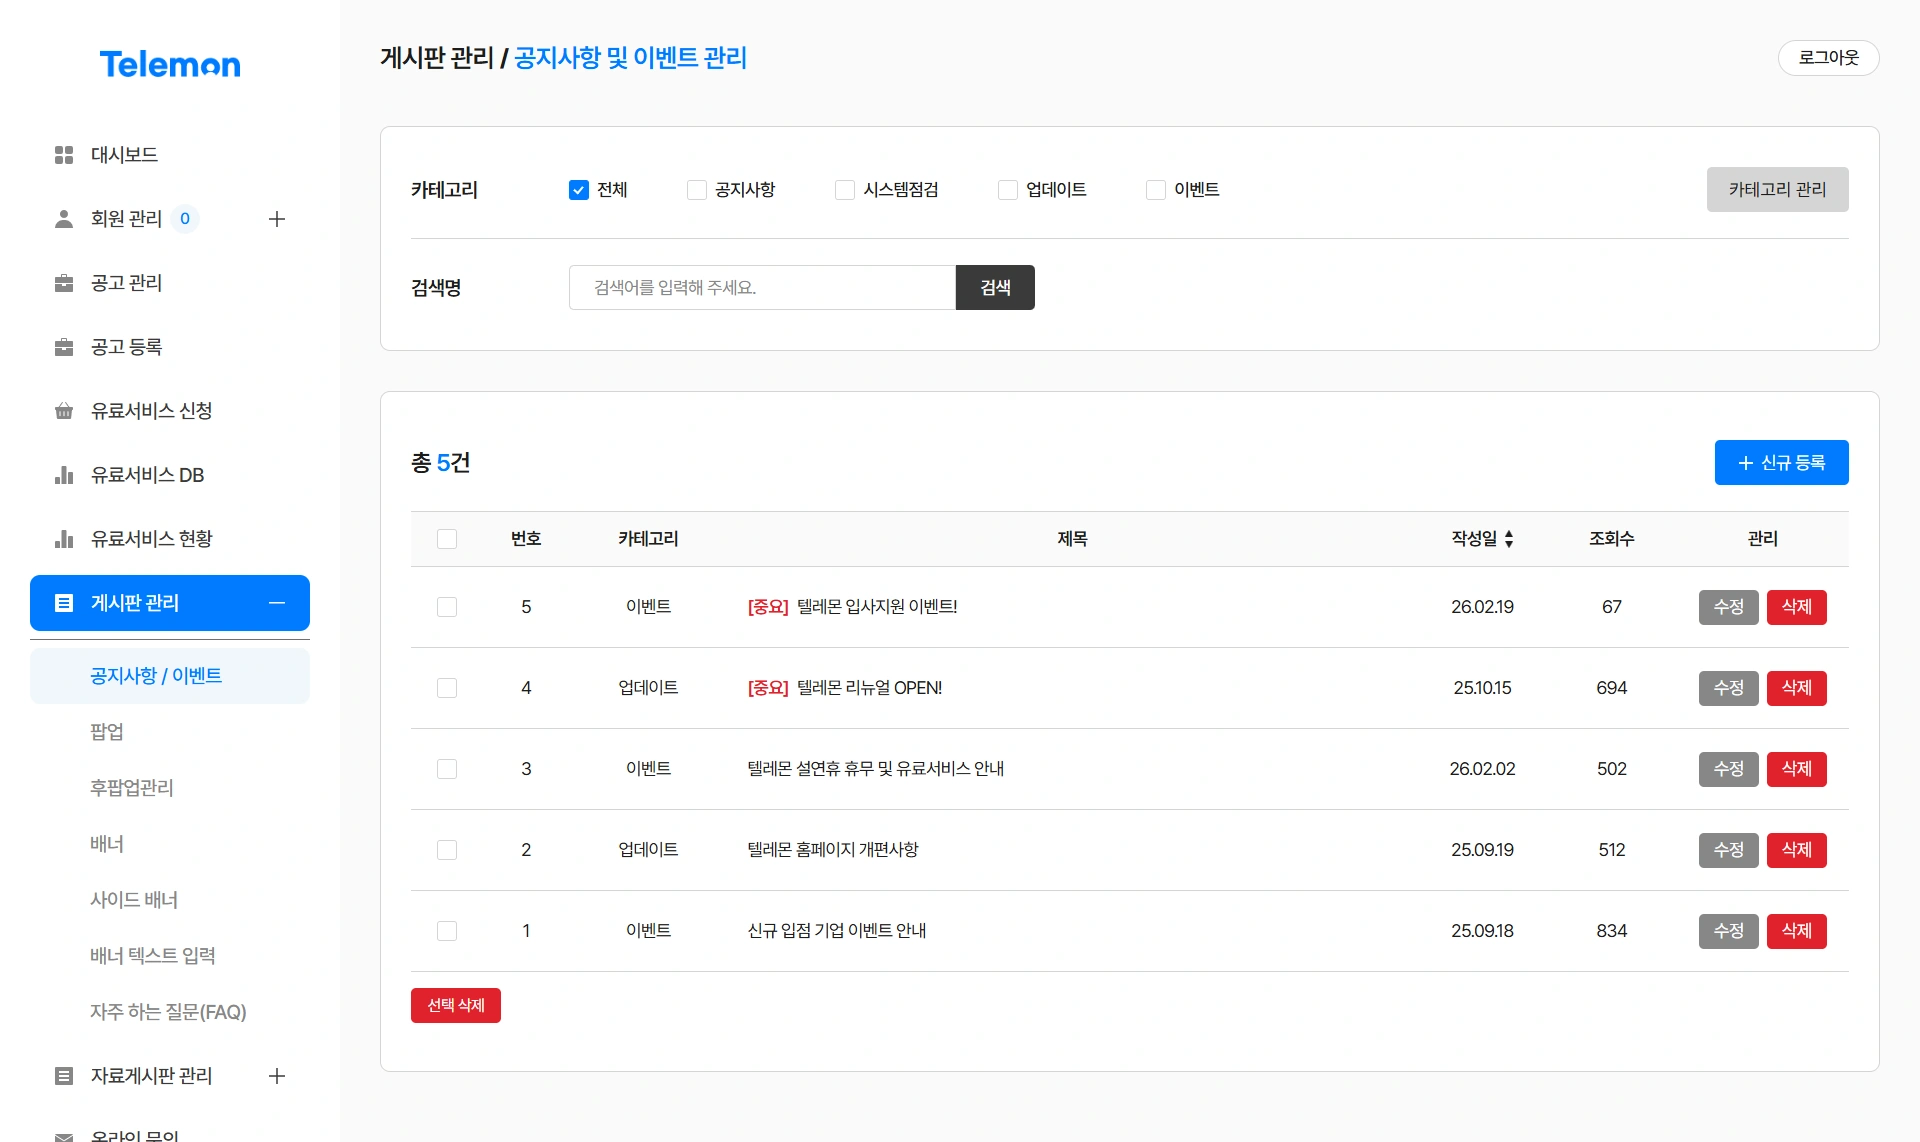Click the 신규 등록 button
The height and width of the screenshot is (1142, 1920).
1781,462
